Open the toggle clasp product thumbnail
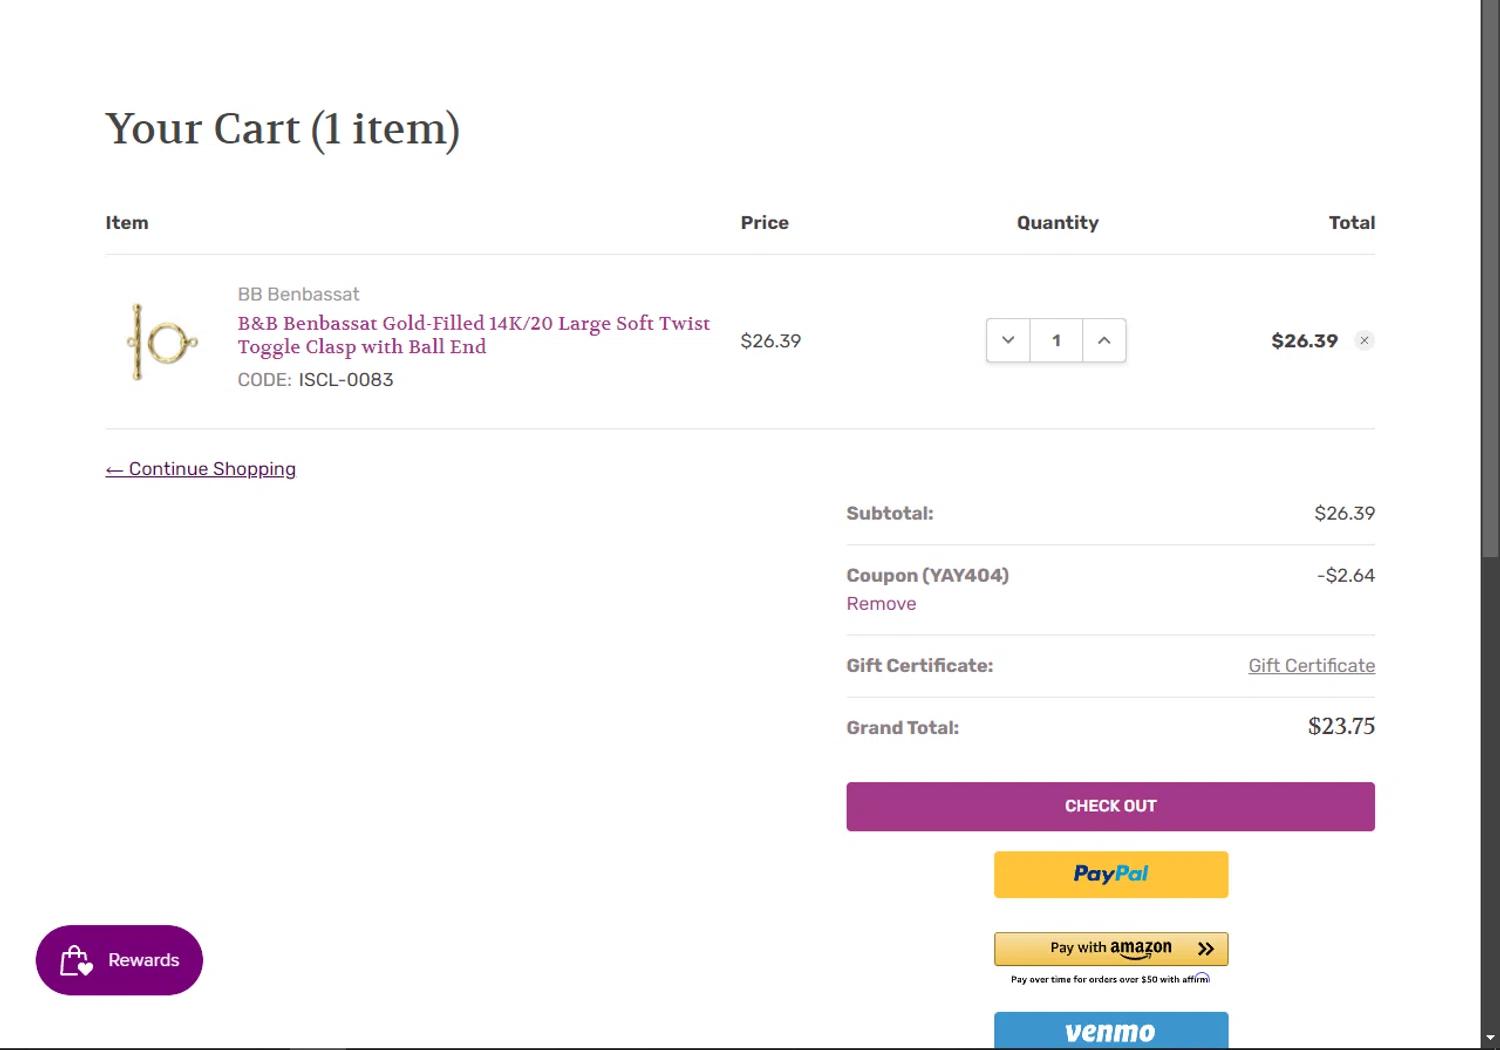 [162, 341]
